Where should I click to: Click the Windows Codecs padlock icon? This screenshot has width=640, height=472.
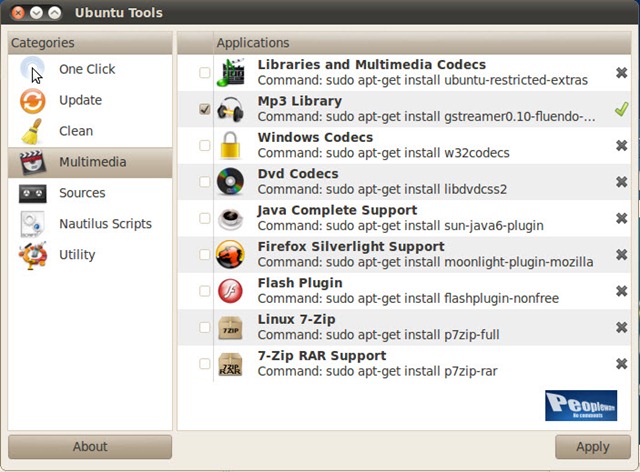pos(230,145)
